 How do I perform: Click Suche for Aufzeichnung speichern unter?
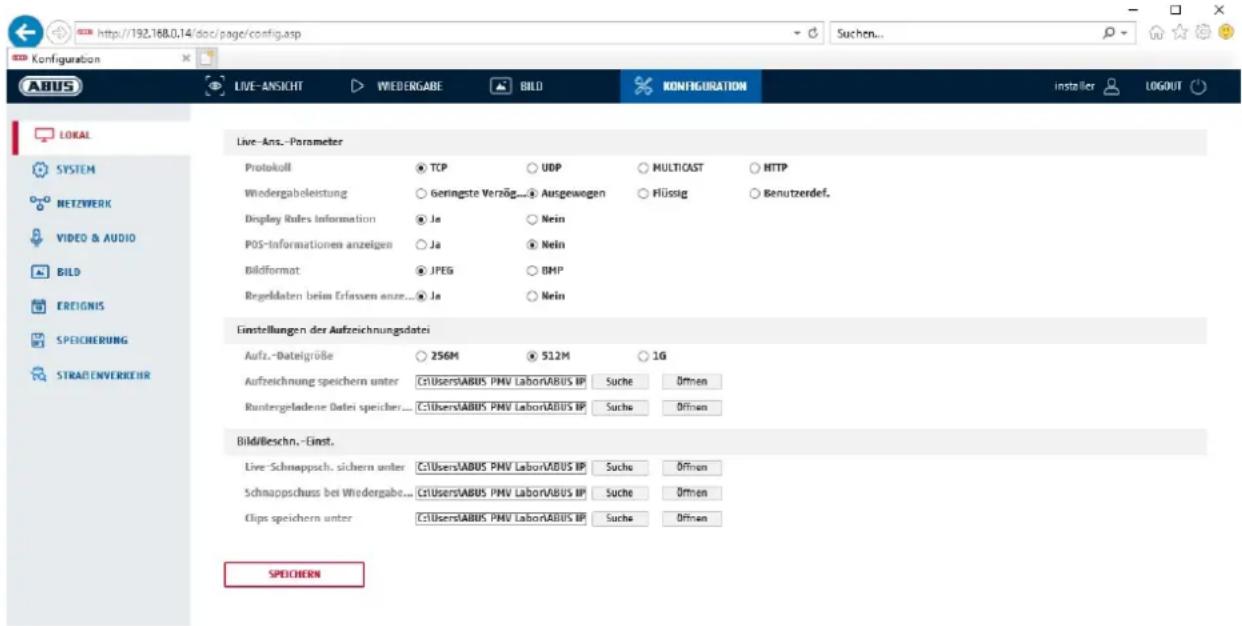[620, 381]
